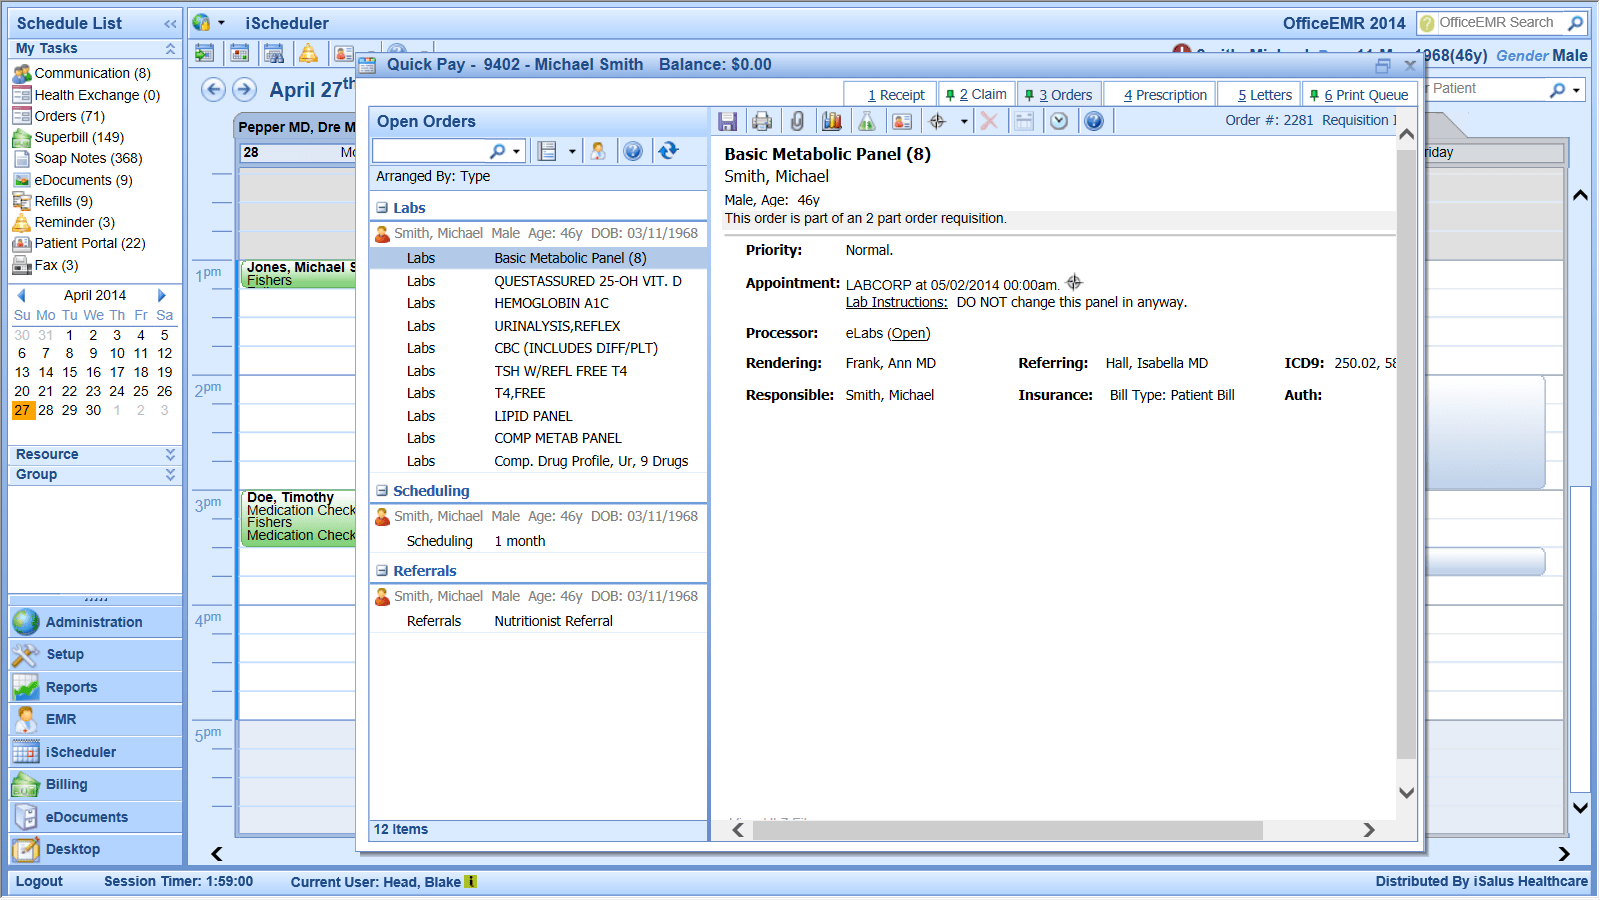This screenshot has width=1600, height=900.
Task: Select the HEMOGLOBIN A1C lab order
Action: (x=551, y=303)
